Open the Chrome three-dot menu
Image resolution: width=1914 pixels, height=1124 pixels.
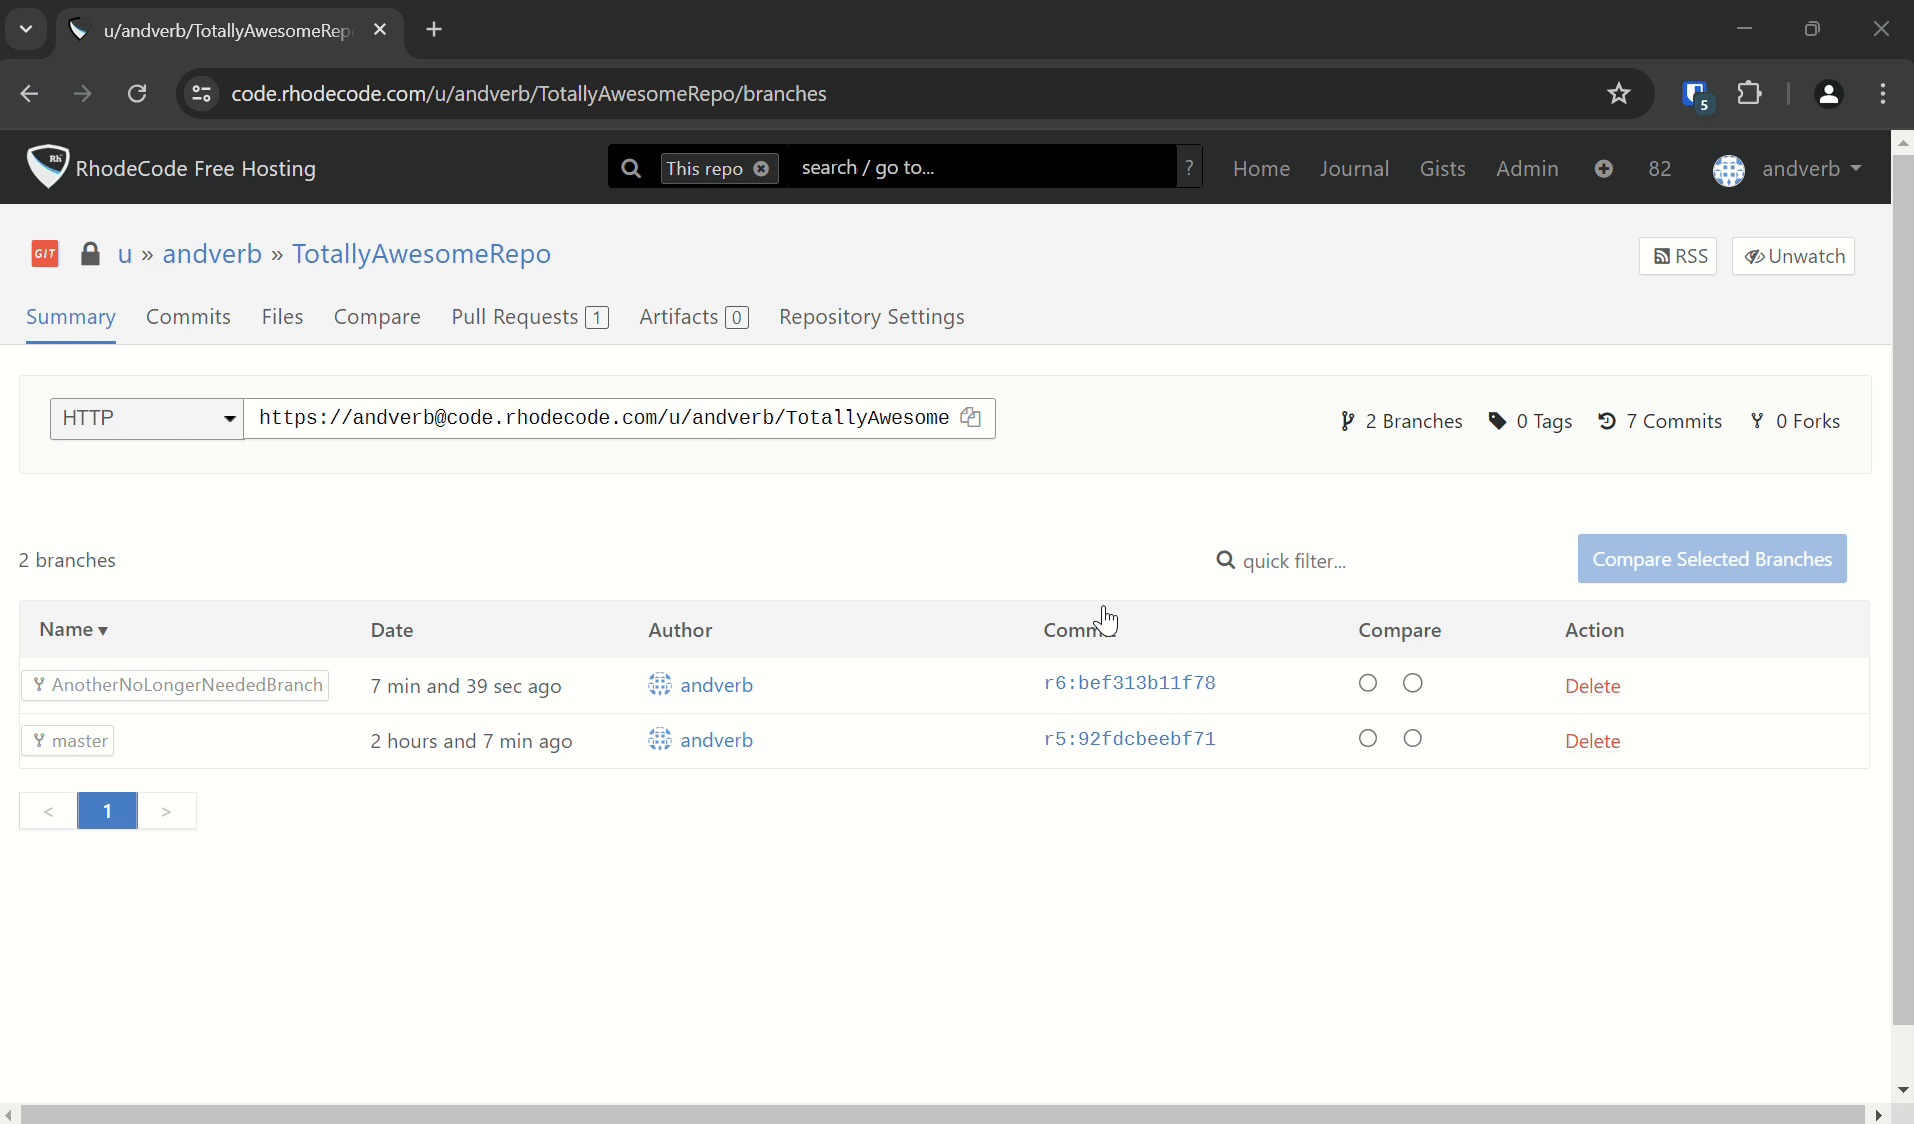tap(1883, 94)
